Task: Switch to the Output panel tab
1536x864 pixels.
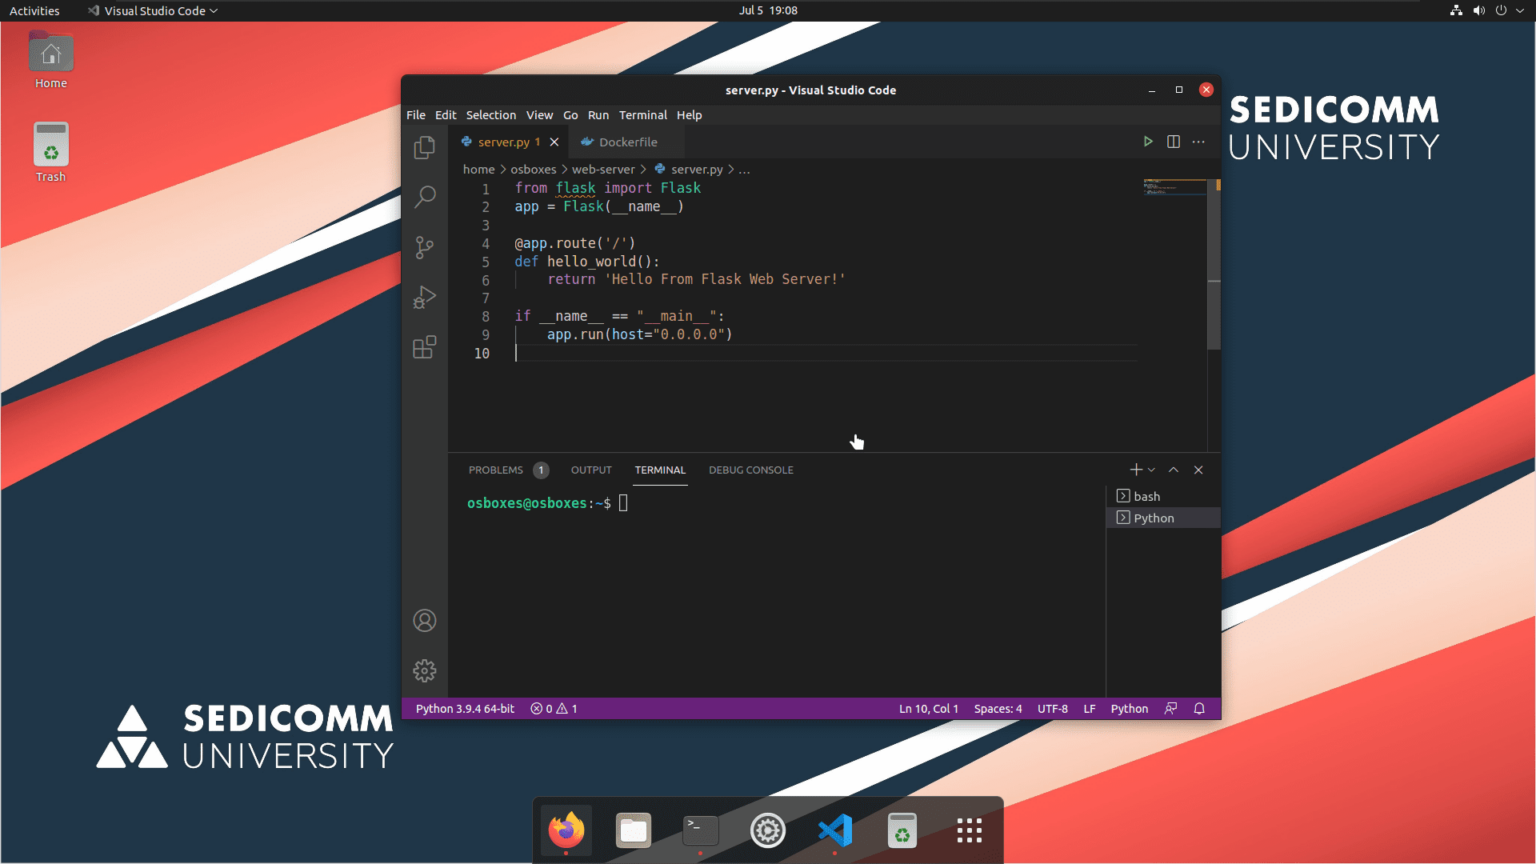Action: (591, 470)
